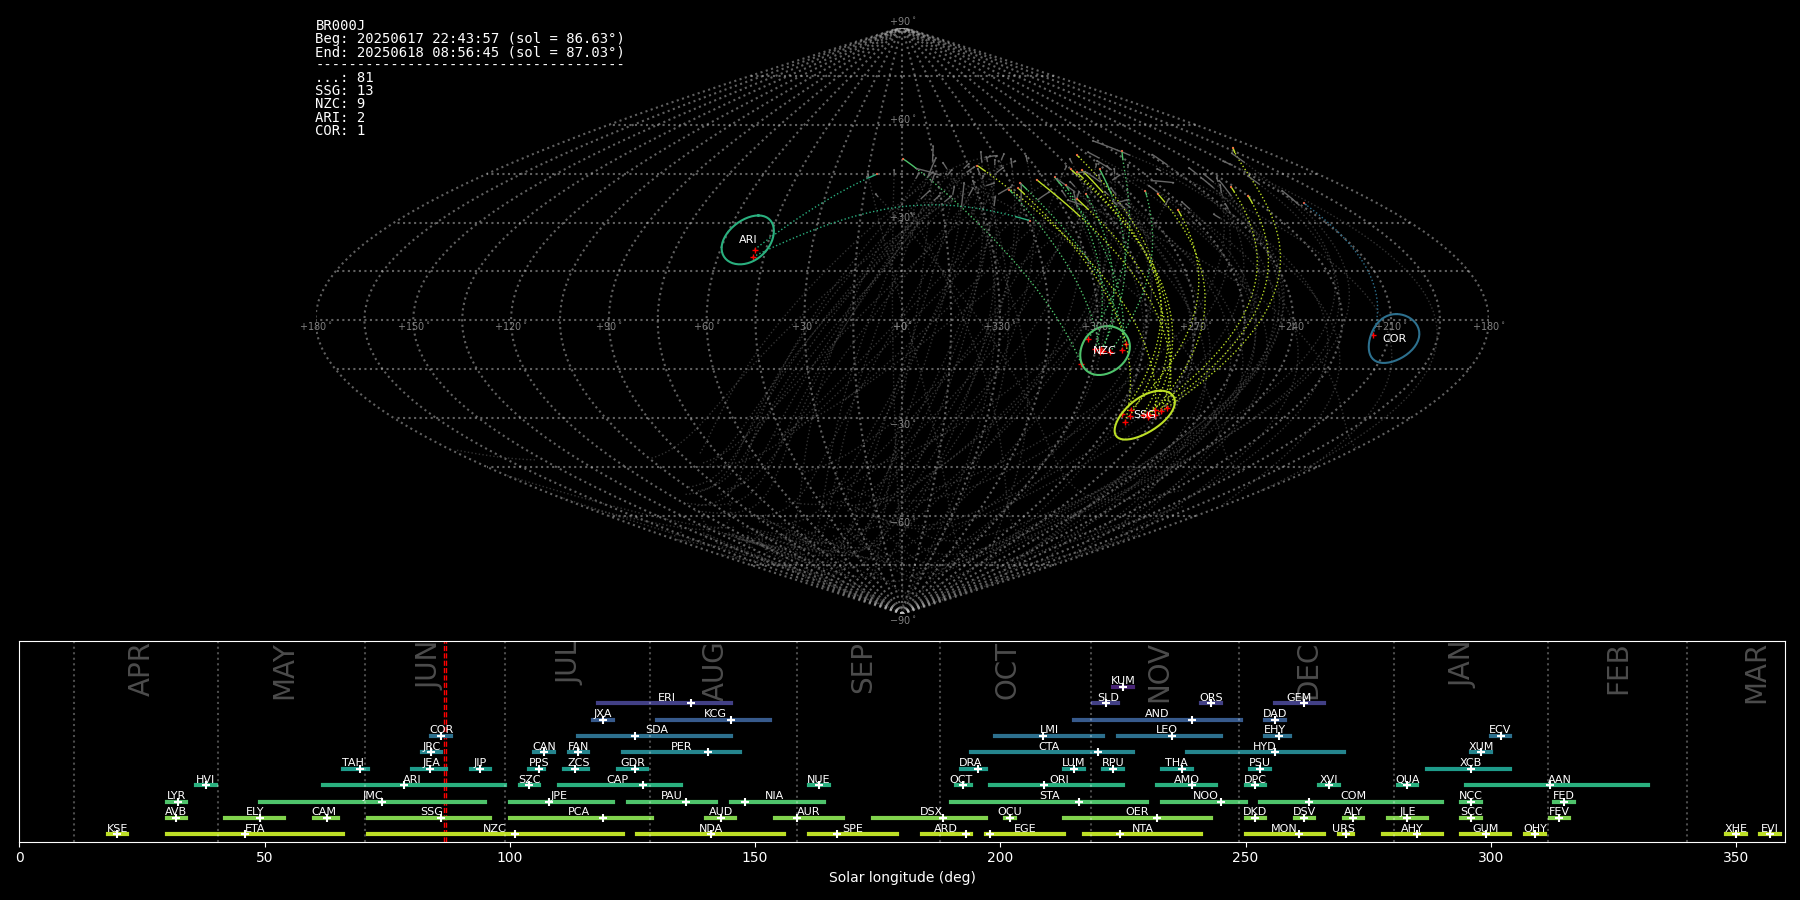Image resolution: width=1800 pixels, height=900 pixels.
Task: Click the HYD shower bar on the timeline
Action: (x=1265, y=752)
